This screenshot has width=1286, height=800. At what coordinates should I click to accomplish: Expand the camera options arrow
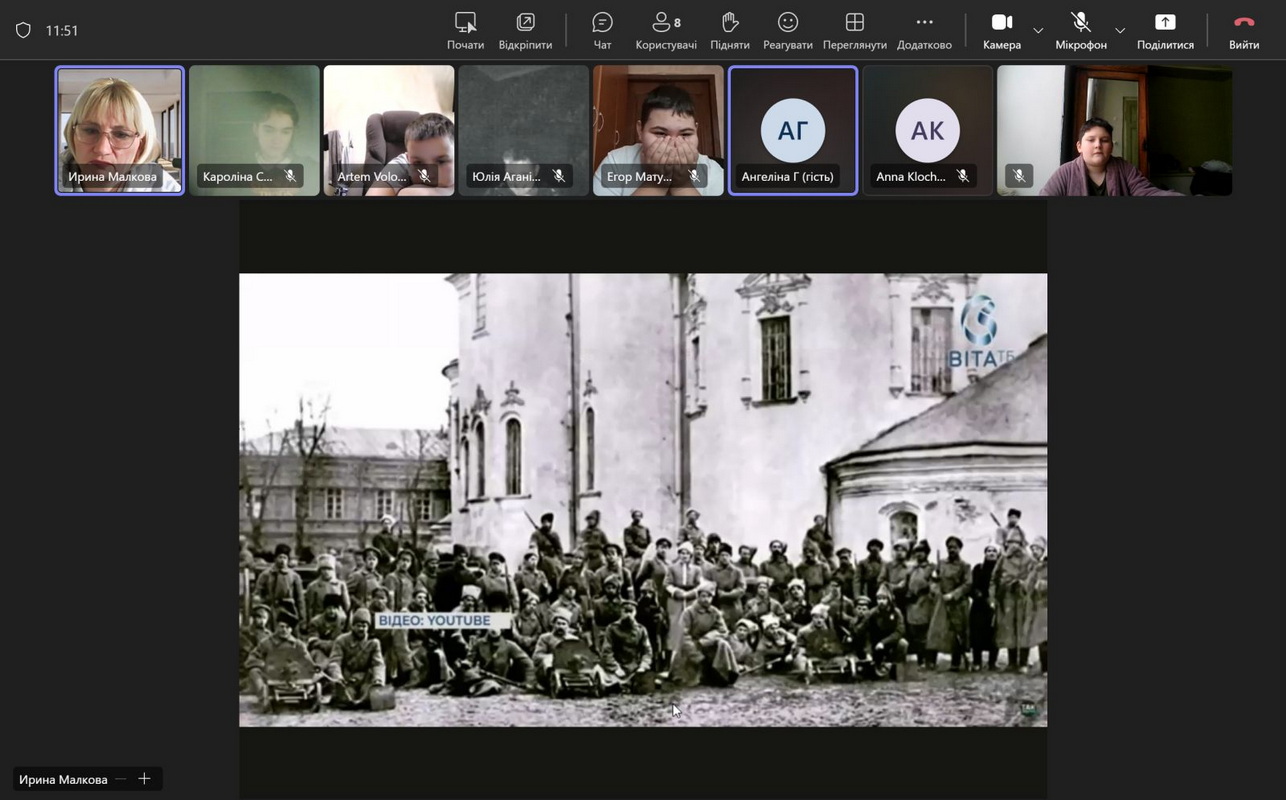pyautogui.click(x=1038, y=31)
